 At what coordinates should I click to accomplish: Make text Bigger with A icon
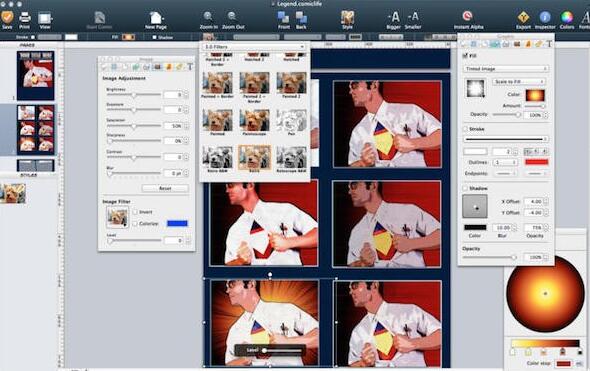[393, 17]
